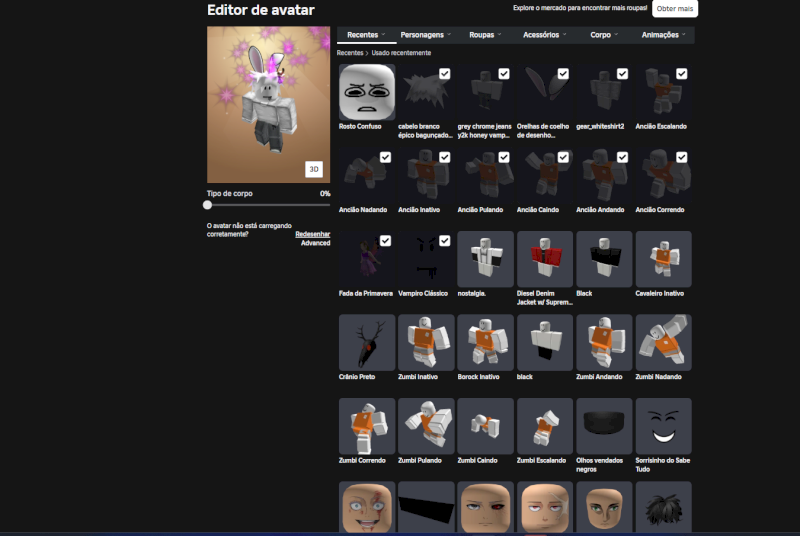800x536 pixels.
Task: Uncheck the Ancião Andando animation
Action: coord(622,158)
